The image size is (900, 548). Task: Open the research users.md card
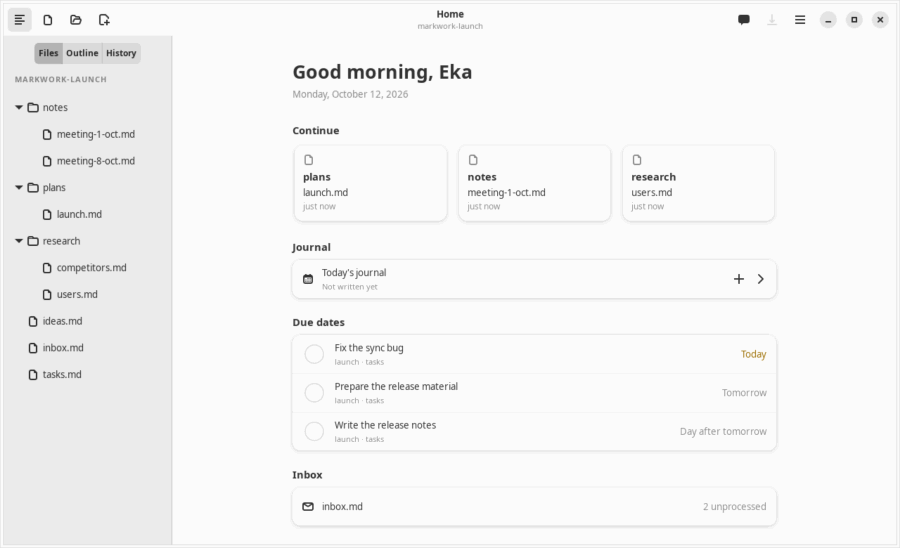coord(699,183)
